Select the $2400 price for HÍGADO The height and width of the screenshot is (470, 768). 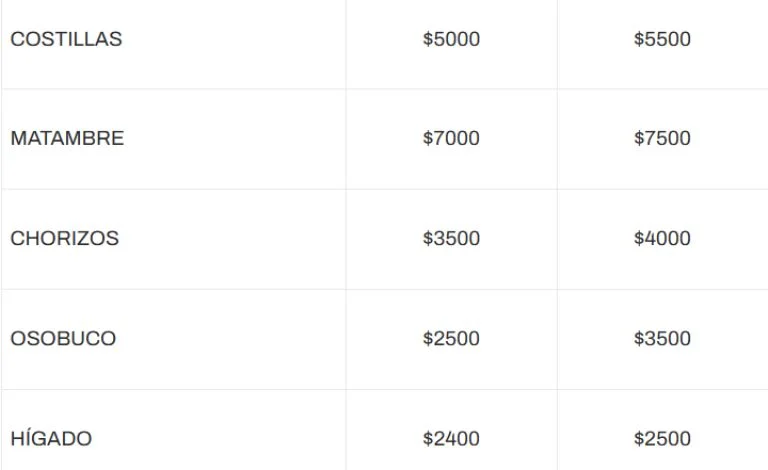click(451, 438)
